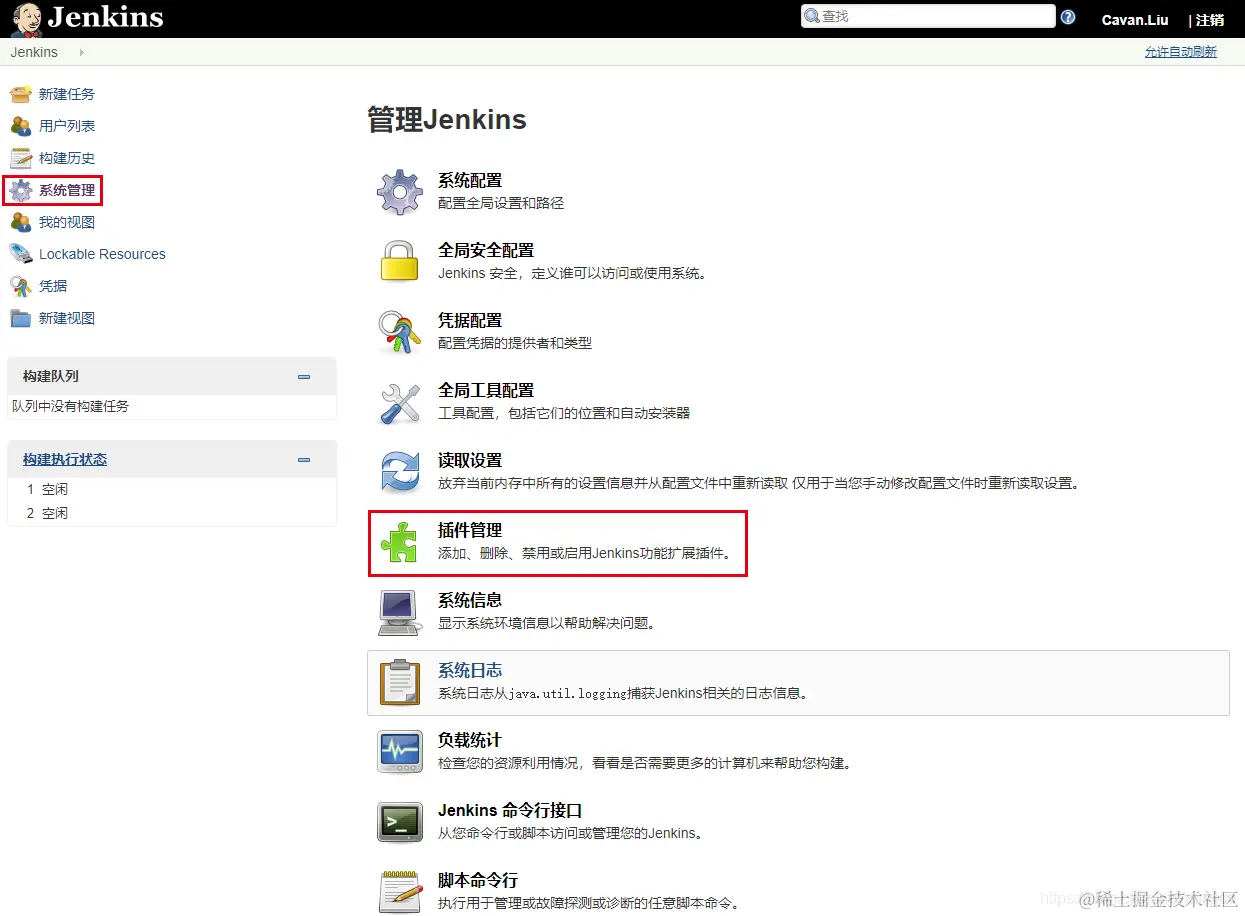Click the 负载统计 heartbeat monitor icon

coord(400,752)
